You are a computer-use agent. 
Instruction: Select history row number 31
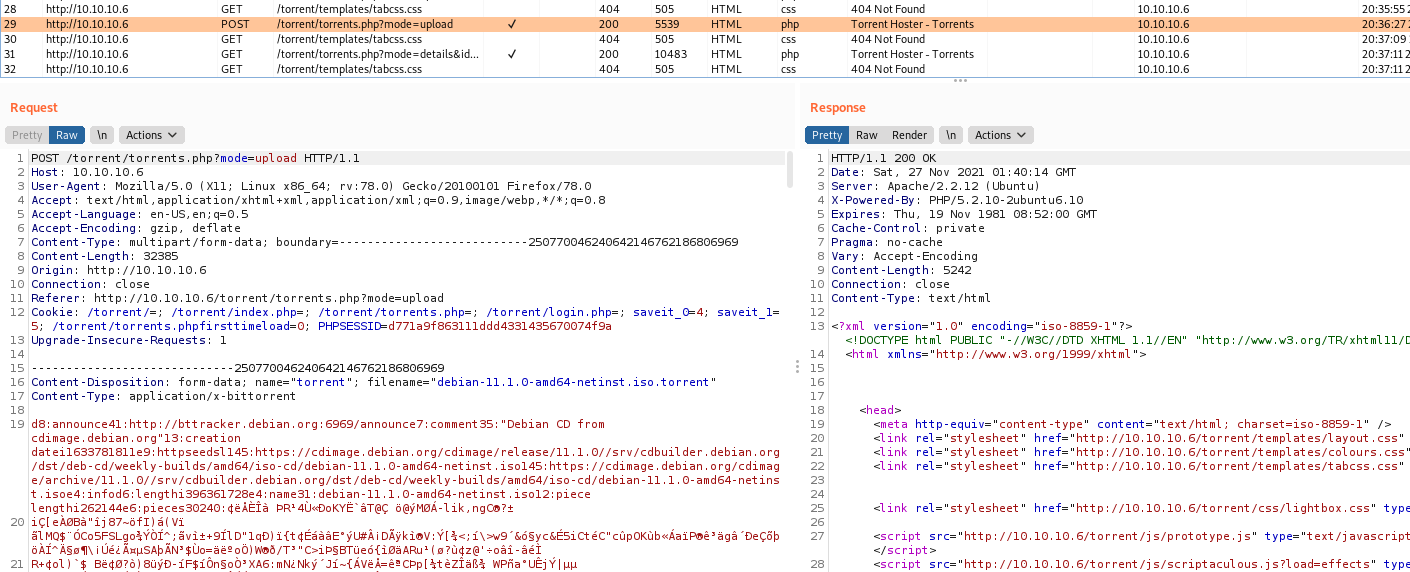[x=705, y=54]
